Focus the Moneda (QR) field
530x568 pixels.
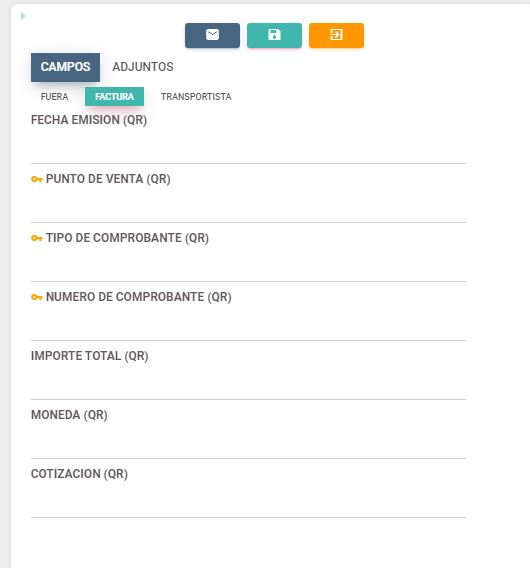248,442
